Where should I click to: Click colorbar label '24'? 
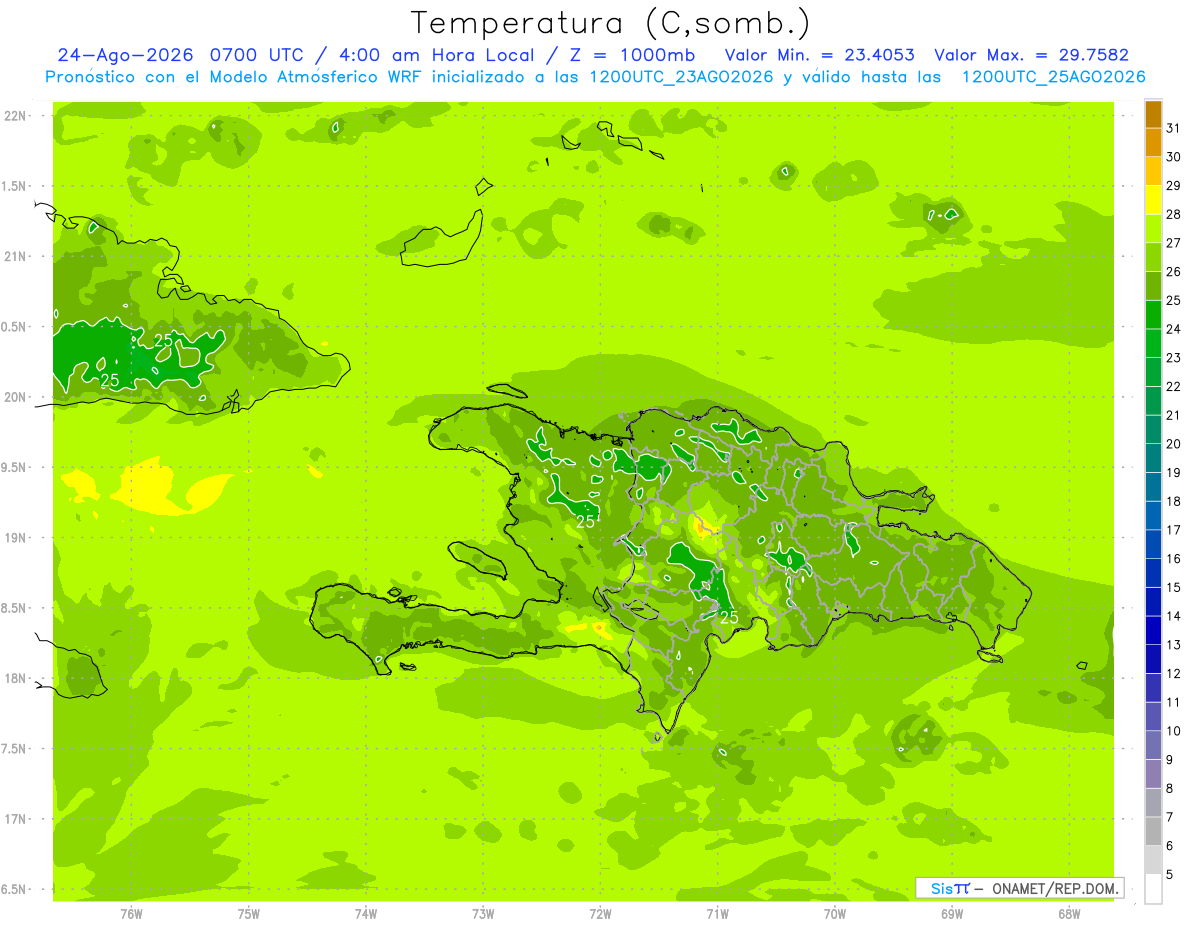tap(1174, 329)
